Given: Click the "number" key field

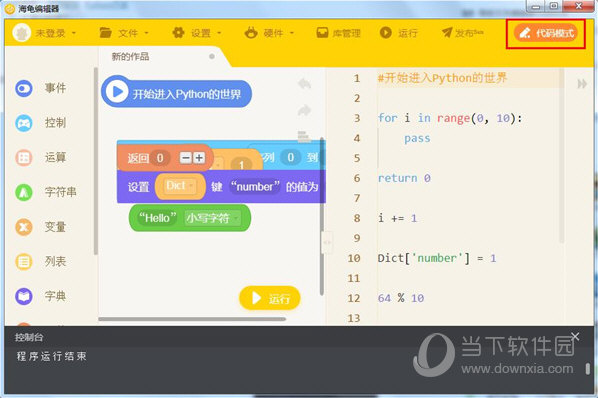Looking at the screenshot, I should tap(255, 186).
